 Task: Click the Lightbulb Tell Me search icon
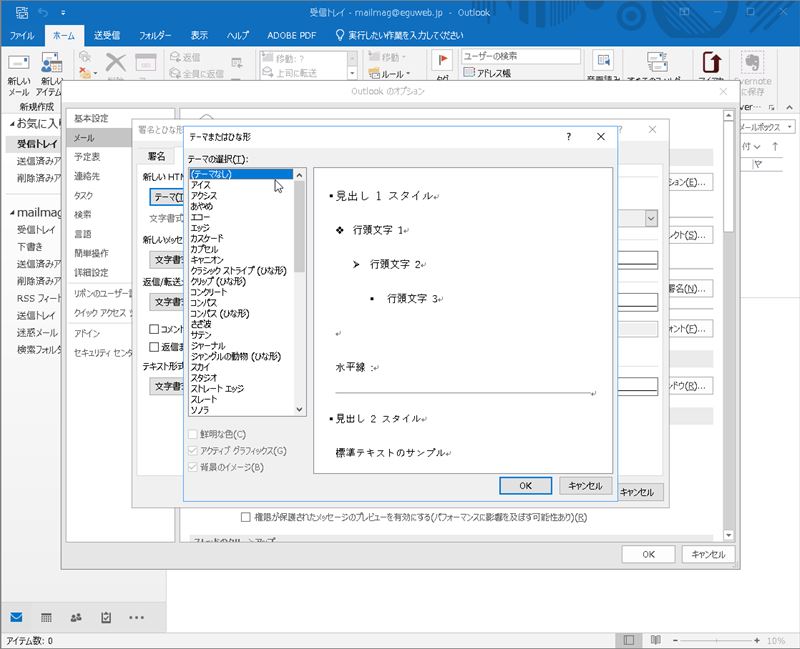pos(340,35)
